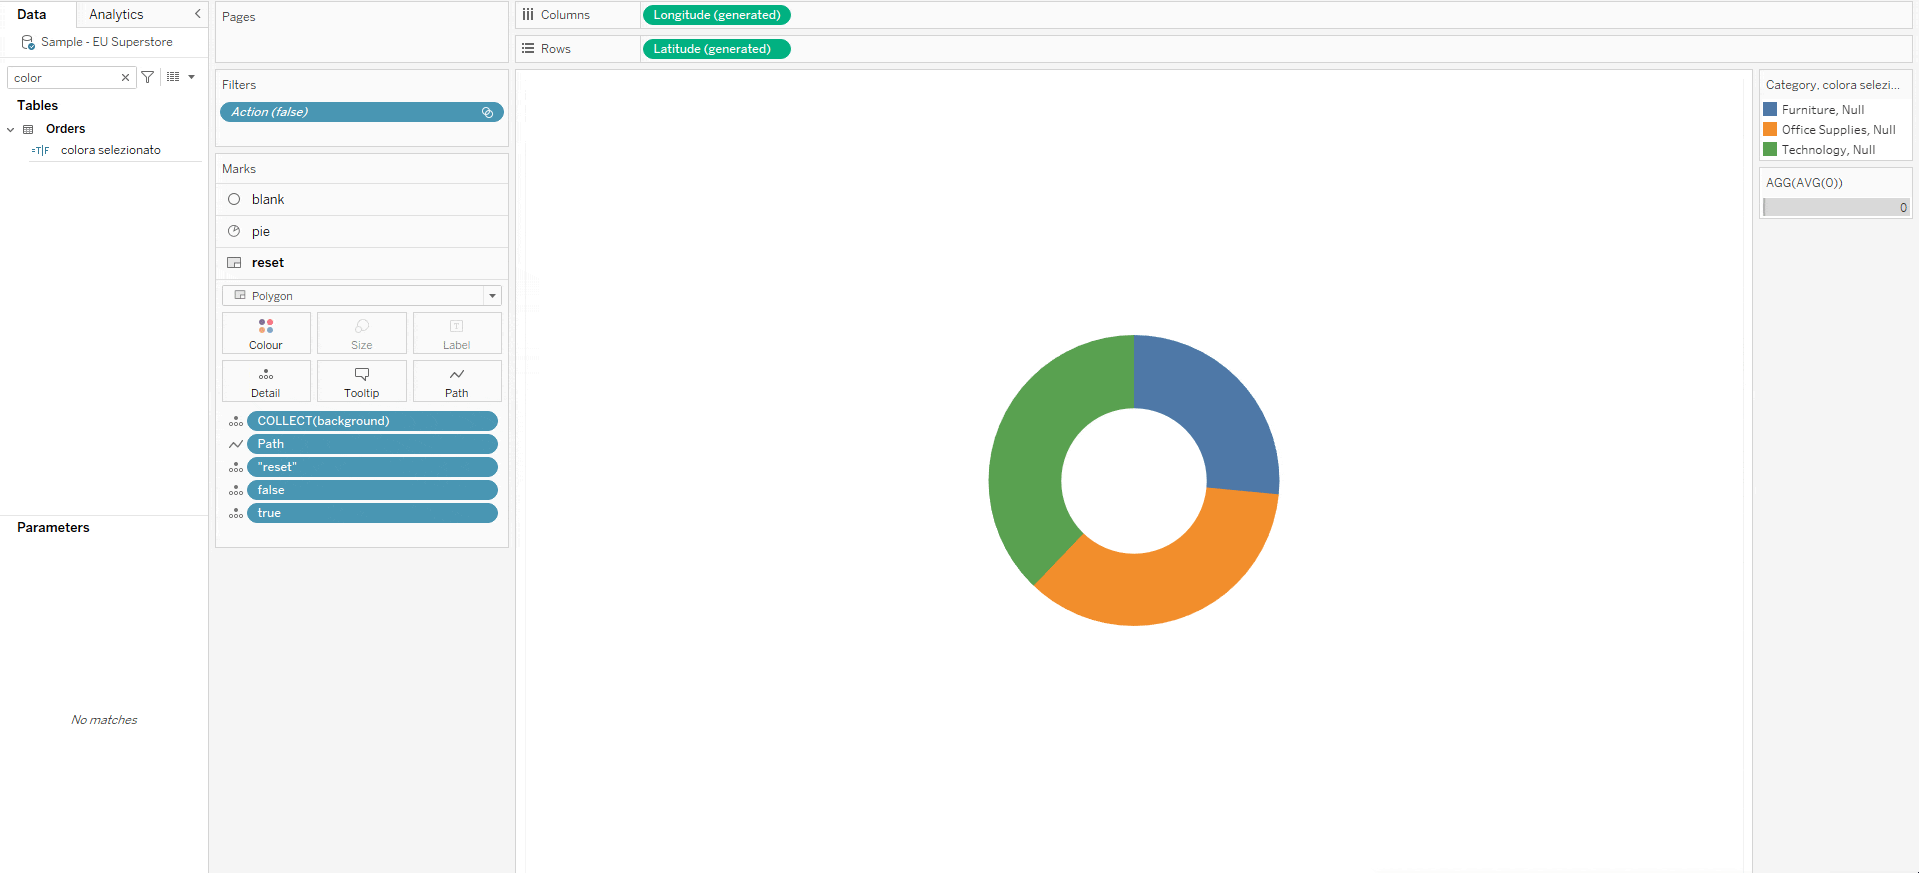Click the Latitude (generated) row pill
Image resolution: width=1919 pixels, height=873 pixels.
click(x=717, y=49)
